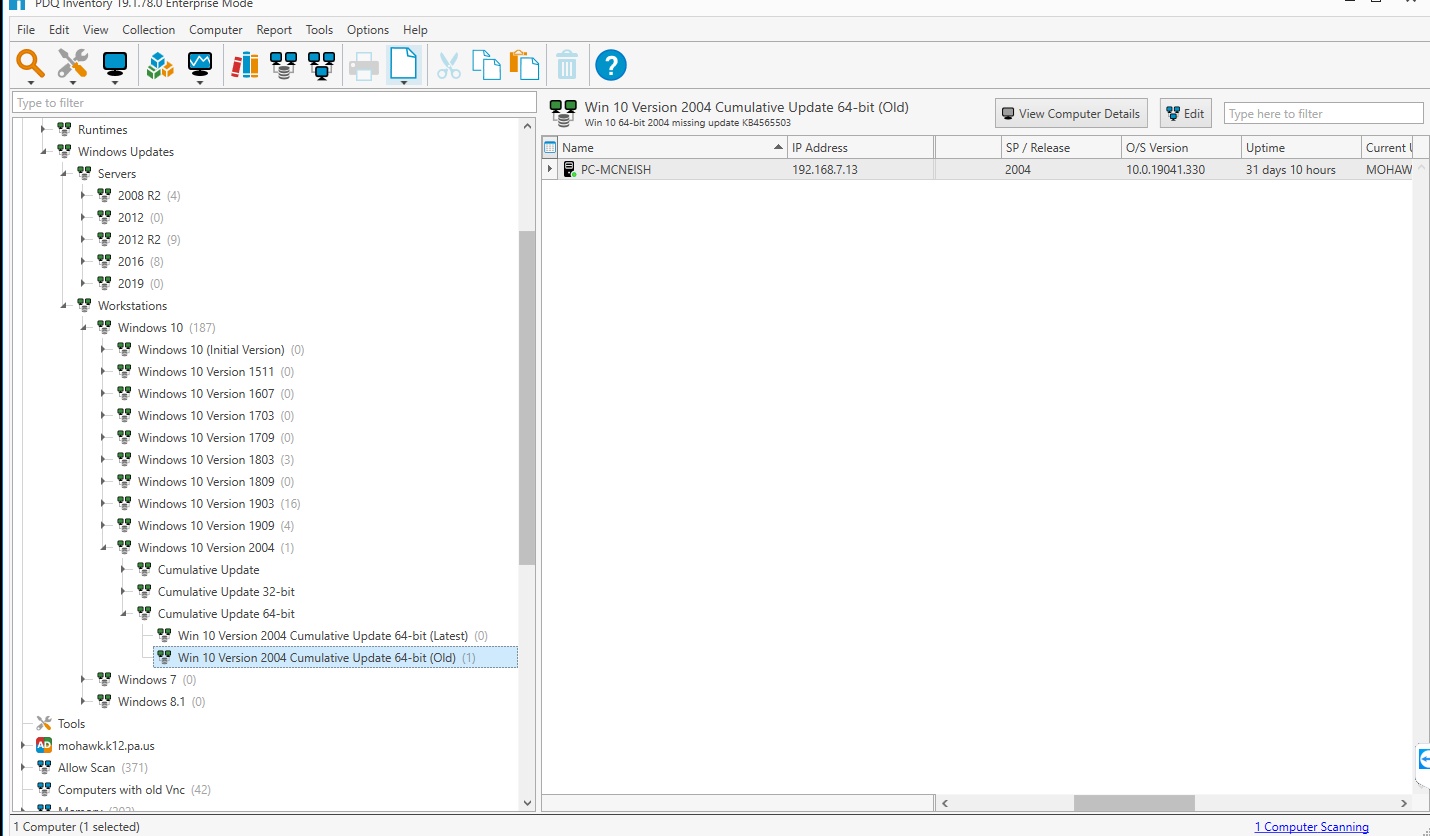Click the books icon in the toolbar
The width and height of the screenshot is (1430, 836).
[x=244, y=66]
